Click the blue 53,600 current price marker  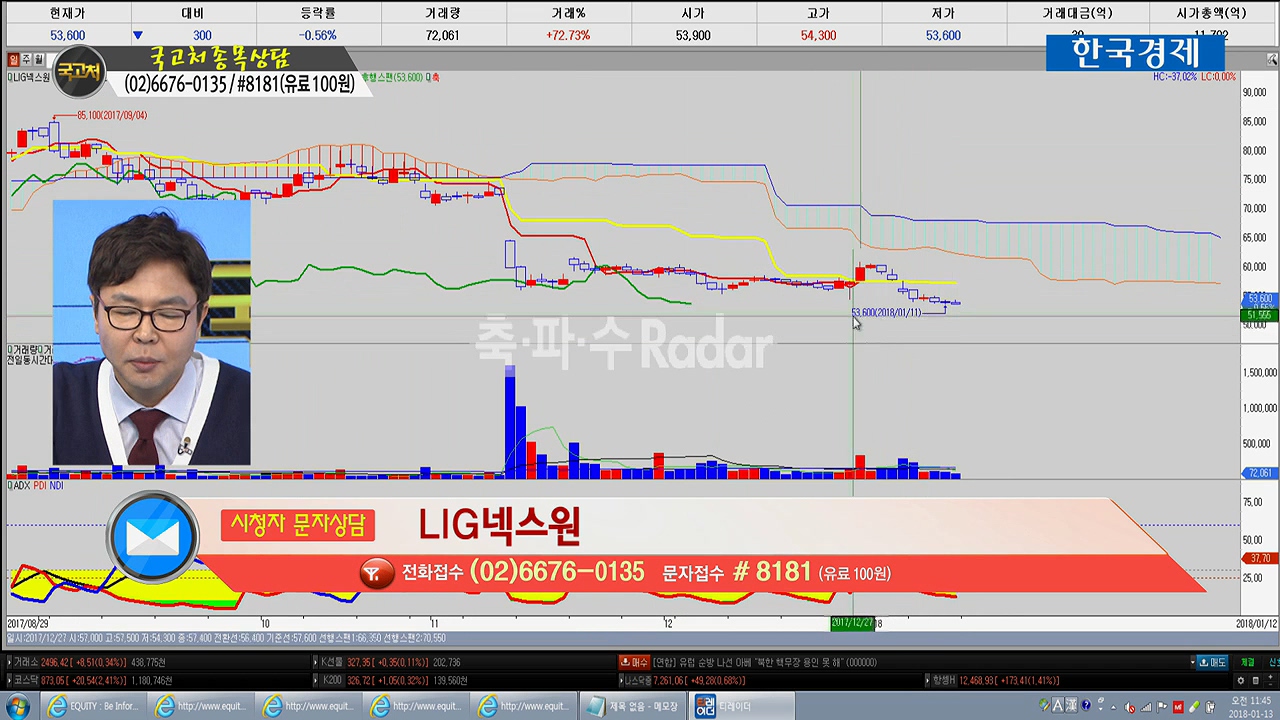pyautogui.click(x=1259, y=299)
